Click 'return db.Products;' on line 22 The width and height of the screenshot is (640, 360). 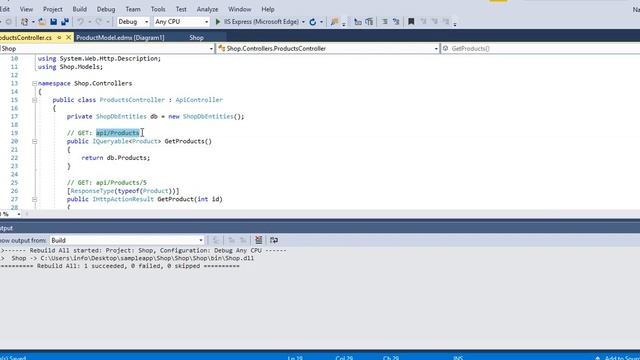(x=116, y=158)
